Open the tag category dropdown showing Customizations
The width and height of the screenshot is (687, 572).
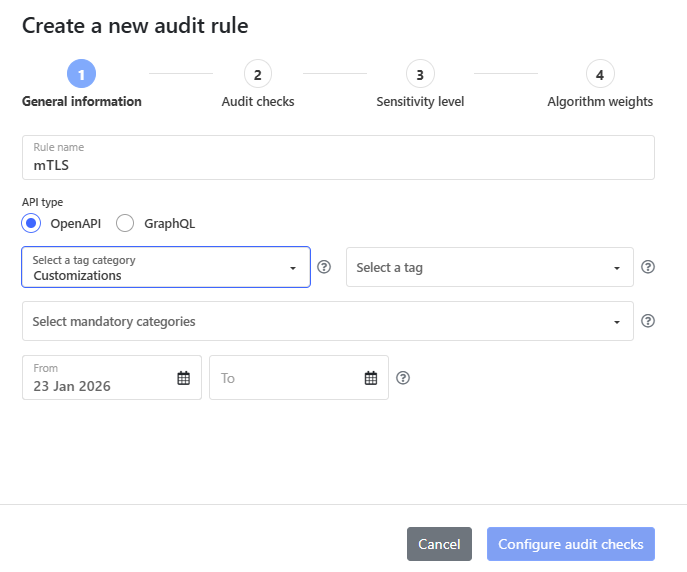(x=165, y=267)
